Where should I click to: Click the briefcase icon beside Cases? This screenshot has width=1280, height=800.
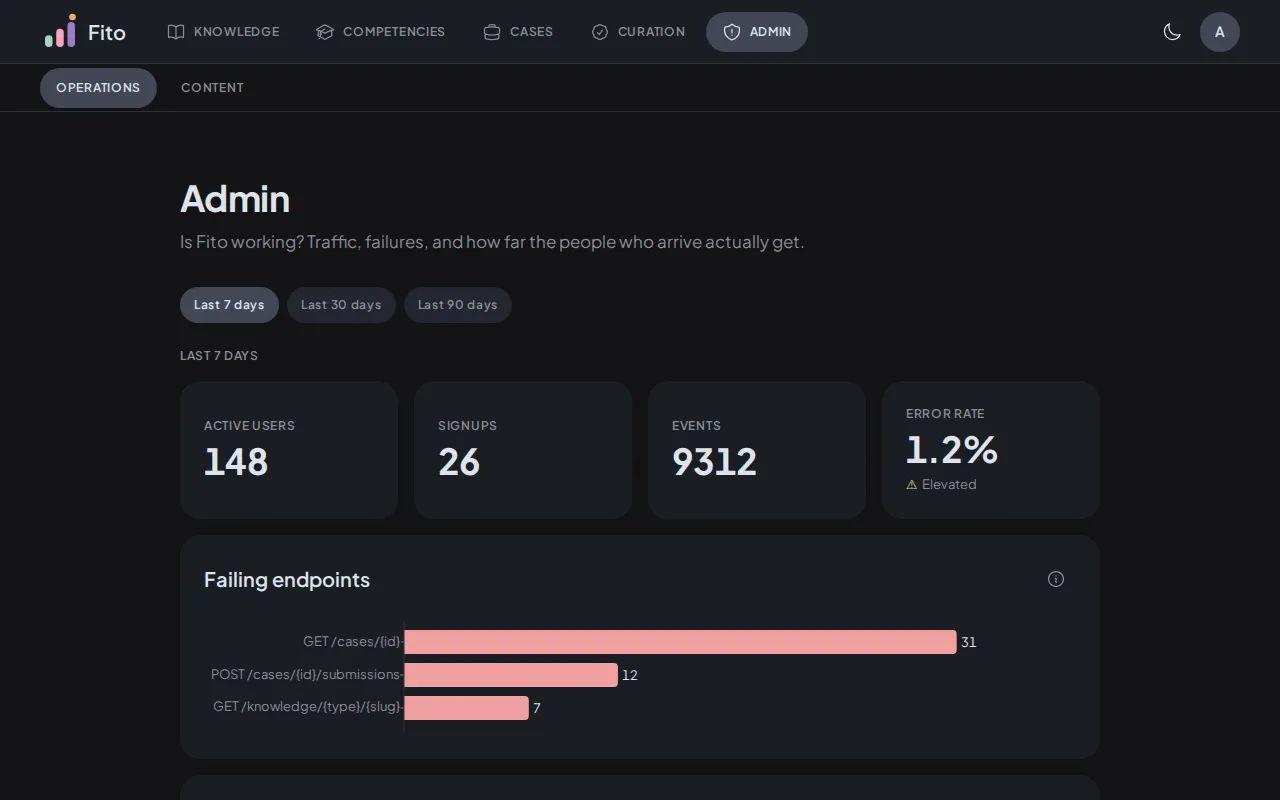pos(492,32)
